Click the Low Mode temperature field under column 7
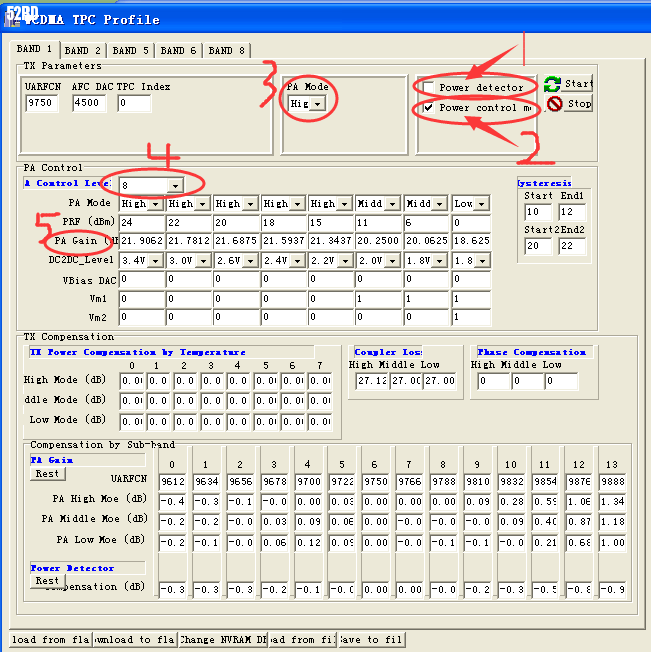The width and height of the screenshot is (651, 652). [320, 422]
